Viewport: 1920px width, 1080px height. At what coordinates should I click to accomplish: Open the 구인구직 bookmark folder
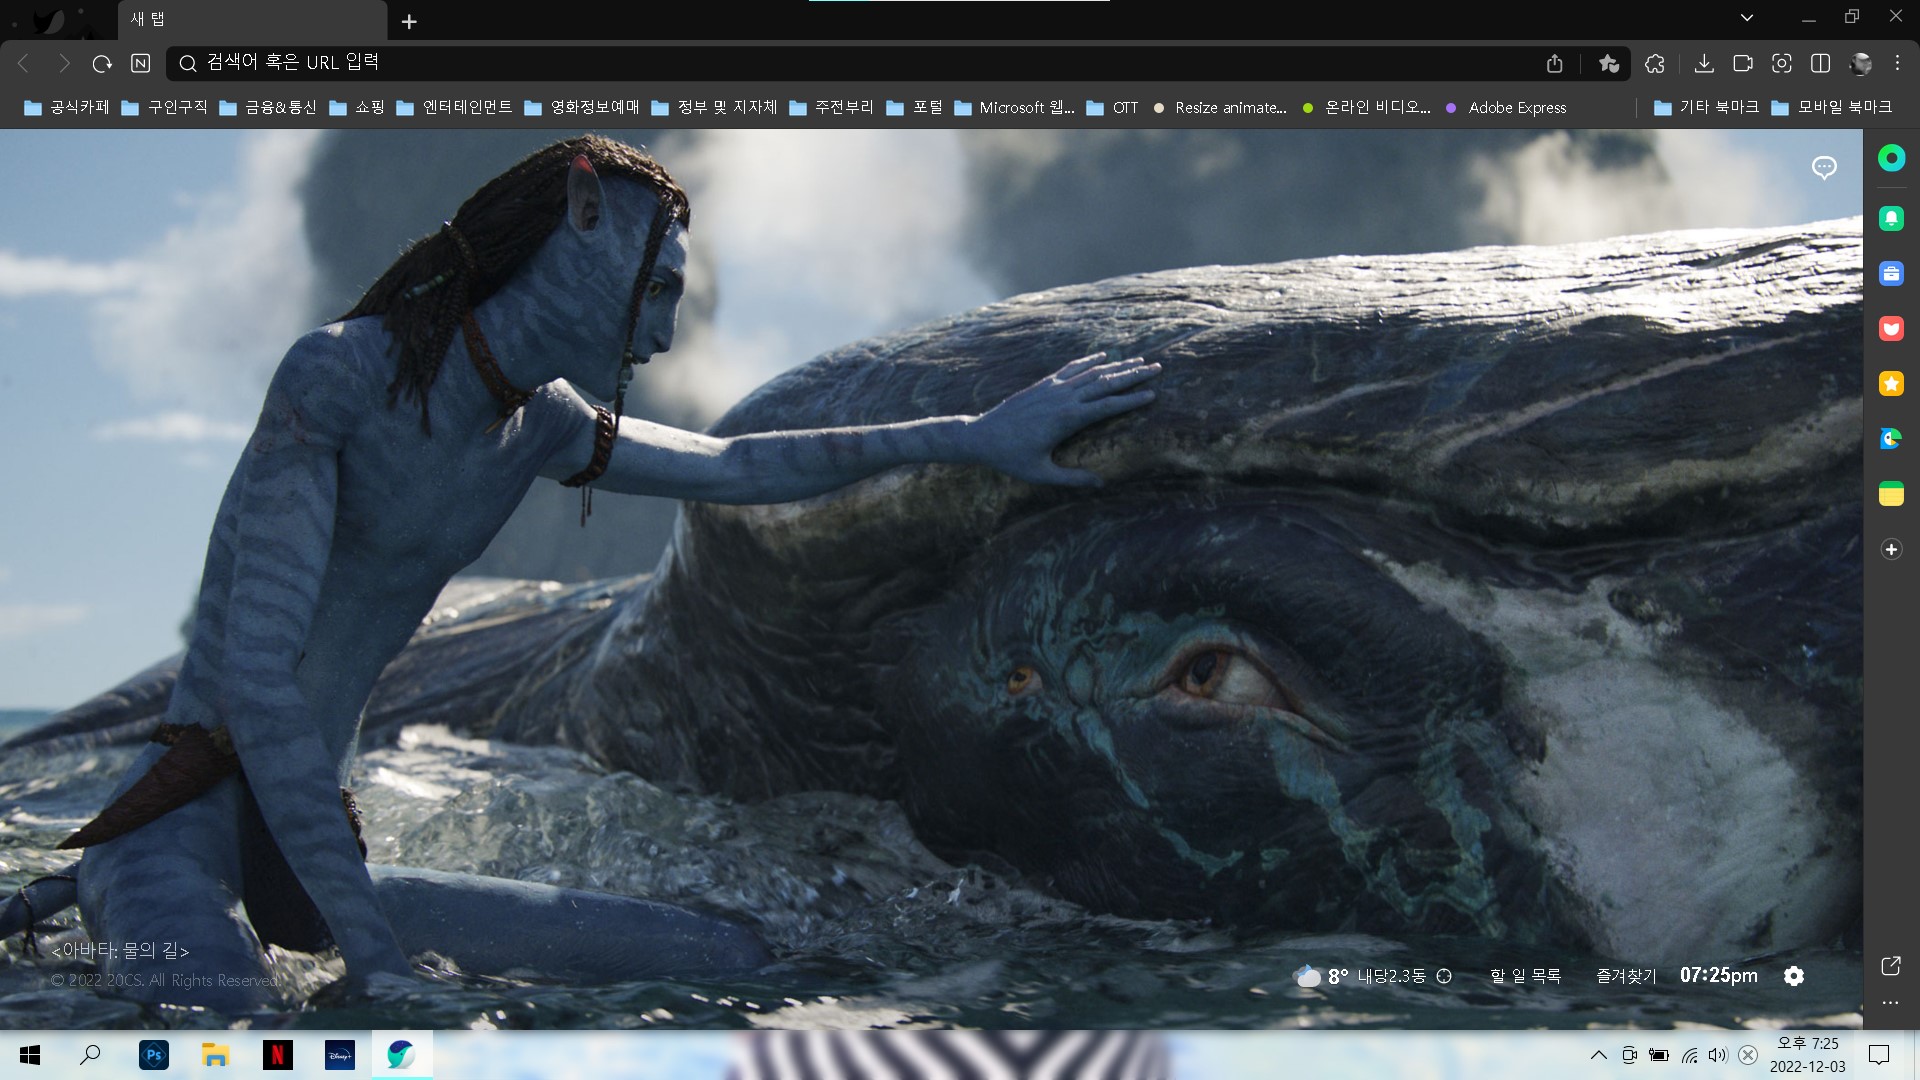[x=165, y=107]
